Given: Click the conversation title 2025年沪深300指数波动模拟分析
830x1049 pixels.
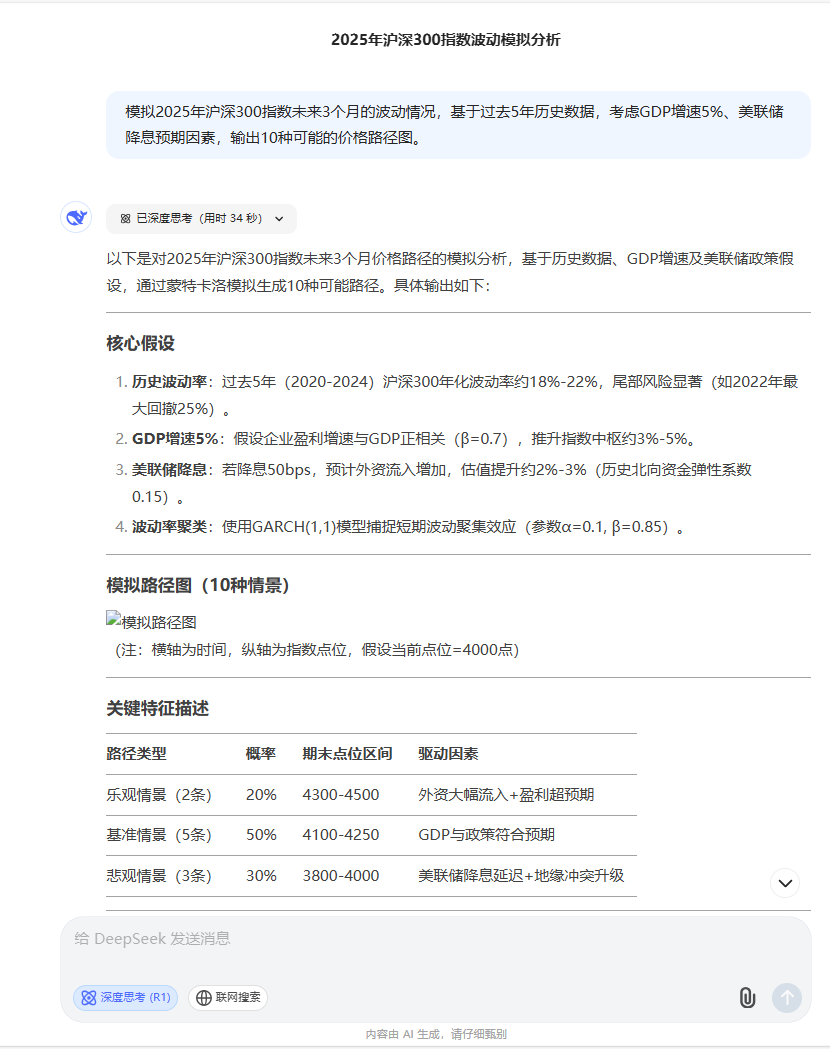Looking at the screenshot, I should pyautogui.click(x=446, y=40).
